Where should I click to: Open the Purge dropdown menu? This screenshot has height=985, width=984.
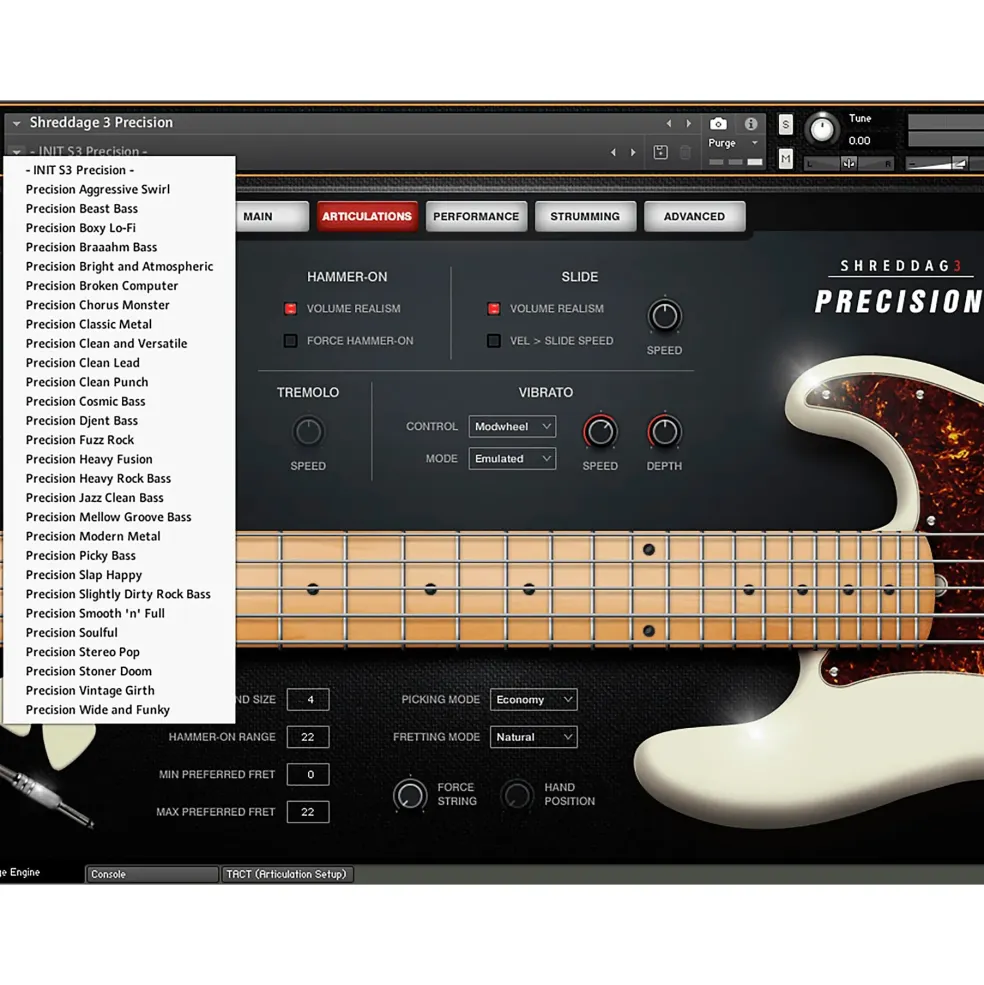coord(733,143)
